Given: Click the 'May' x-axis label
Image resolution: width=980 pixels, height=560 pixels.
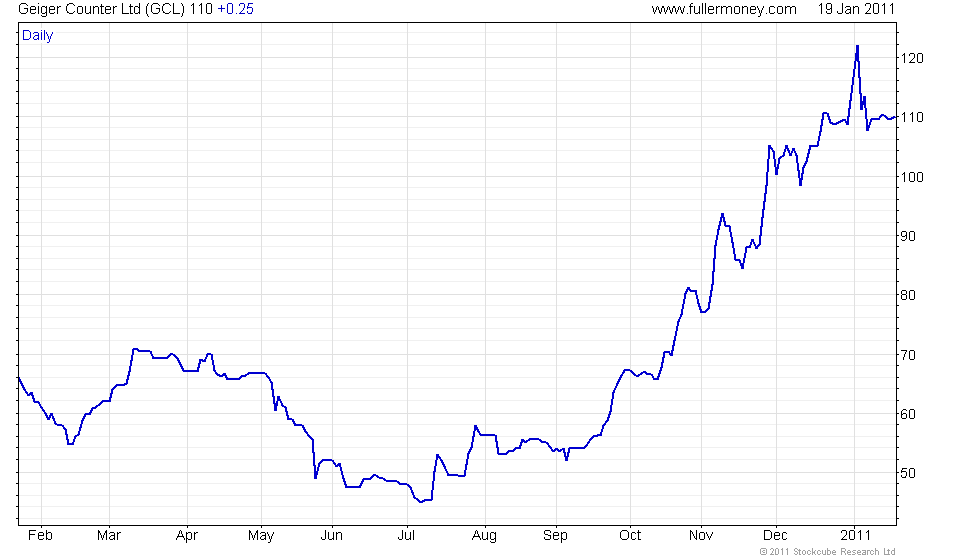Looking at the screenshot, I should [x=261, y=536].
